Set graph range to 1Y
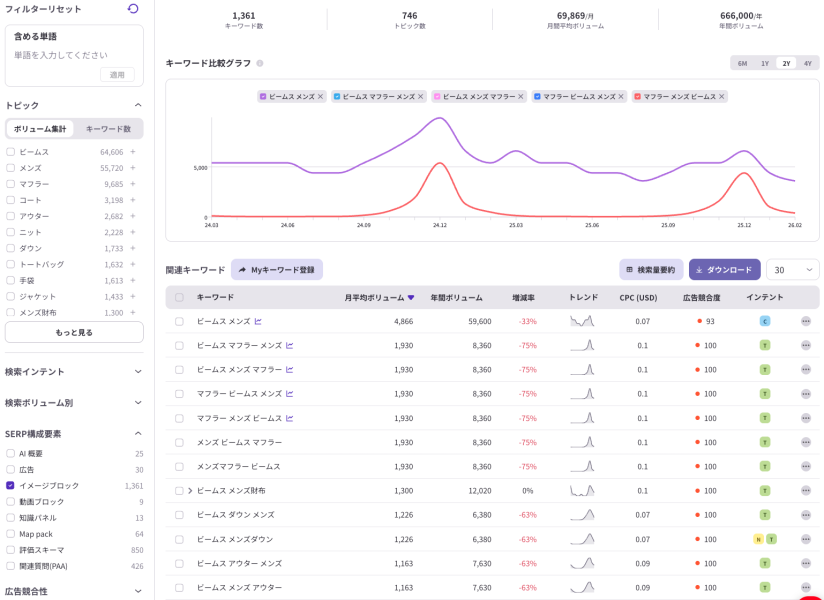Image resolution: width=824 pixels, height=600 pixels. coord(765,63)
